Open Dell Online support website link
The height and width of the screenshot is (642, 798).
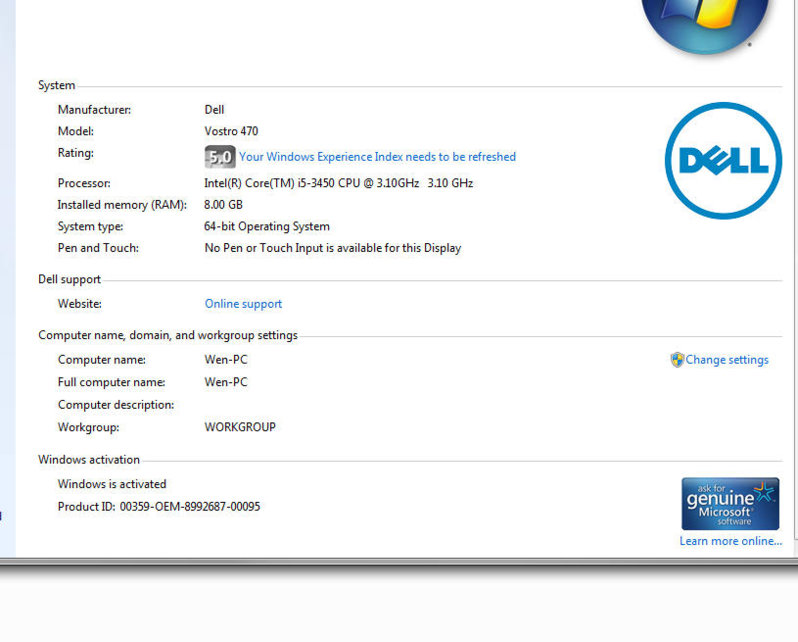[x=243, y=304]
